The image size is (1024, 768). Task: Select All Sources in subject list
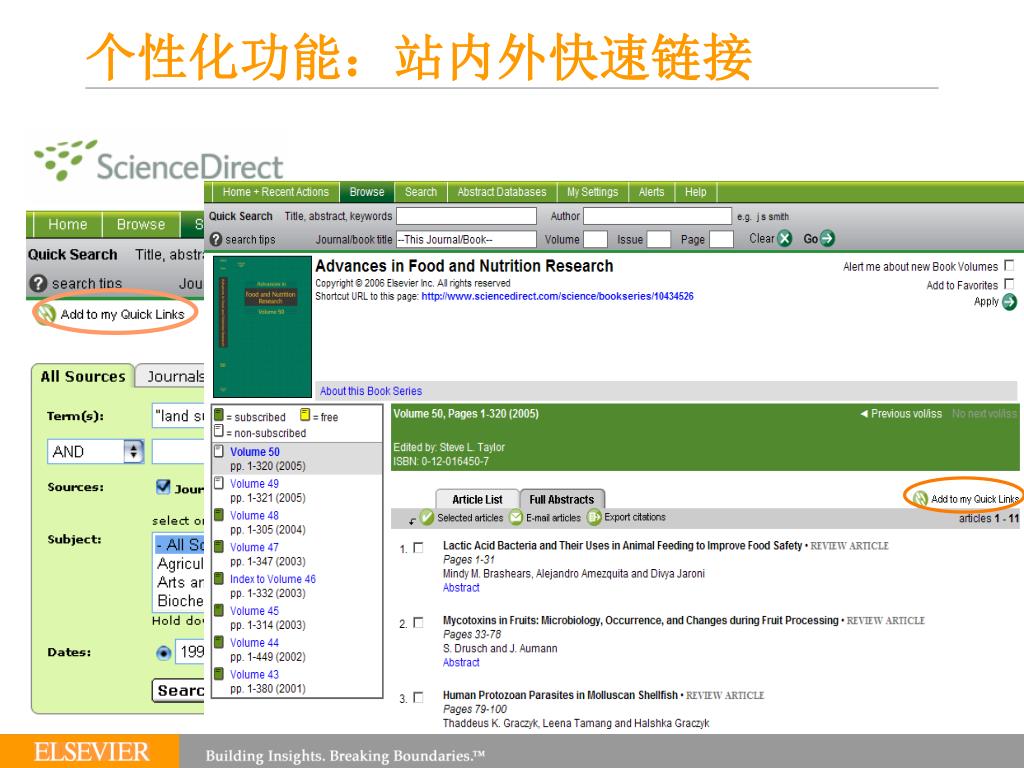pos(179,545)
